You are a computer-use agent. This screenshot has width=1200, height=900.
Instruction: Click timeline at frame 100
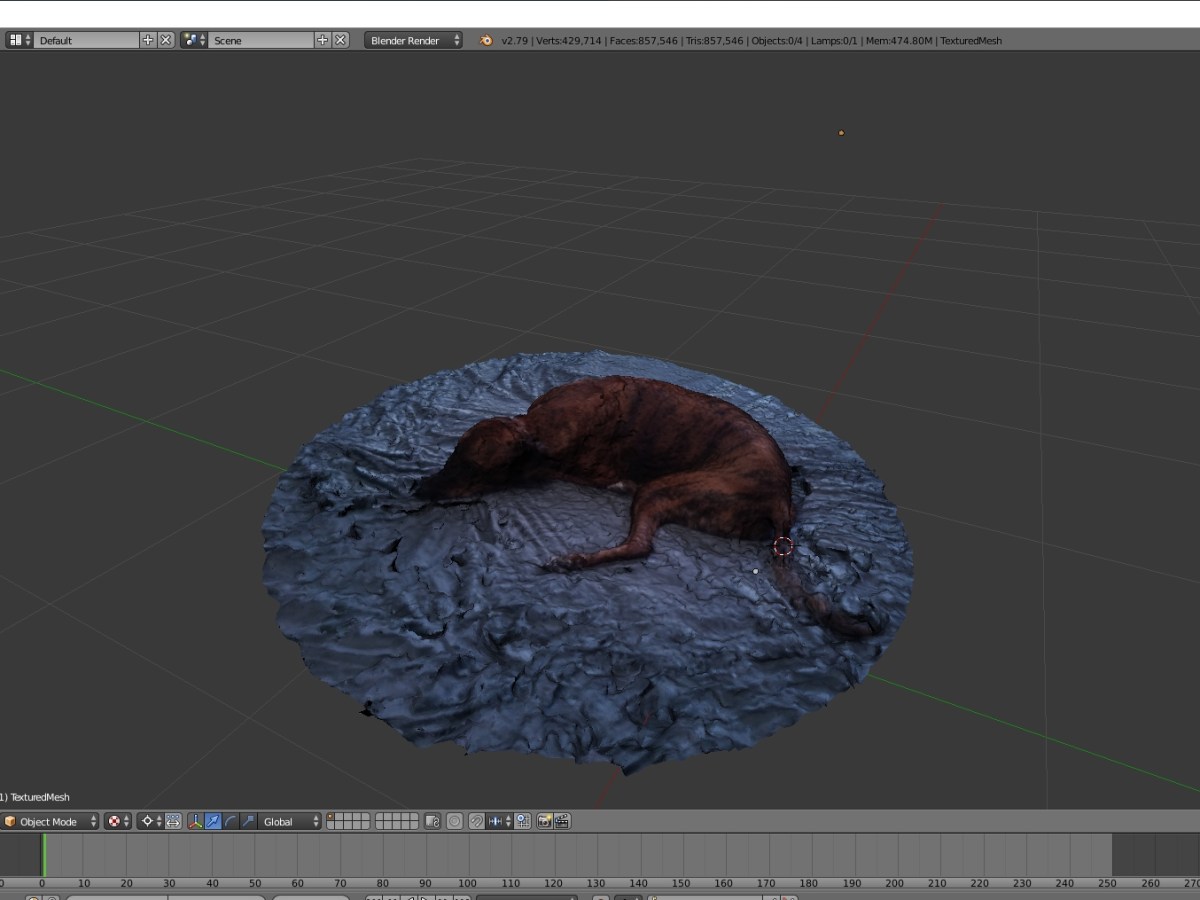[x=468, y=855]
